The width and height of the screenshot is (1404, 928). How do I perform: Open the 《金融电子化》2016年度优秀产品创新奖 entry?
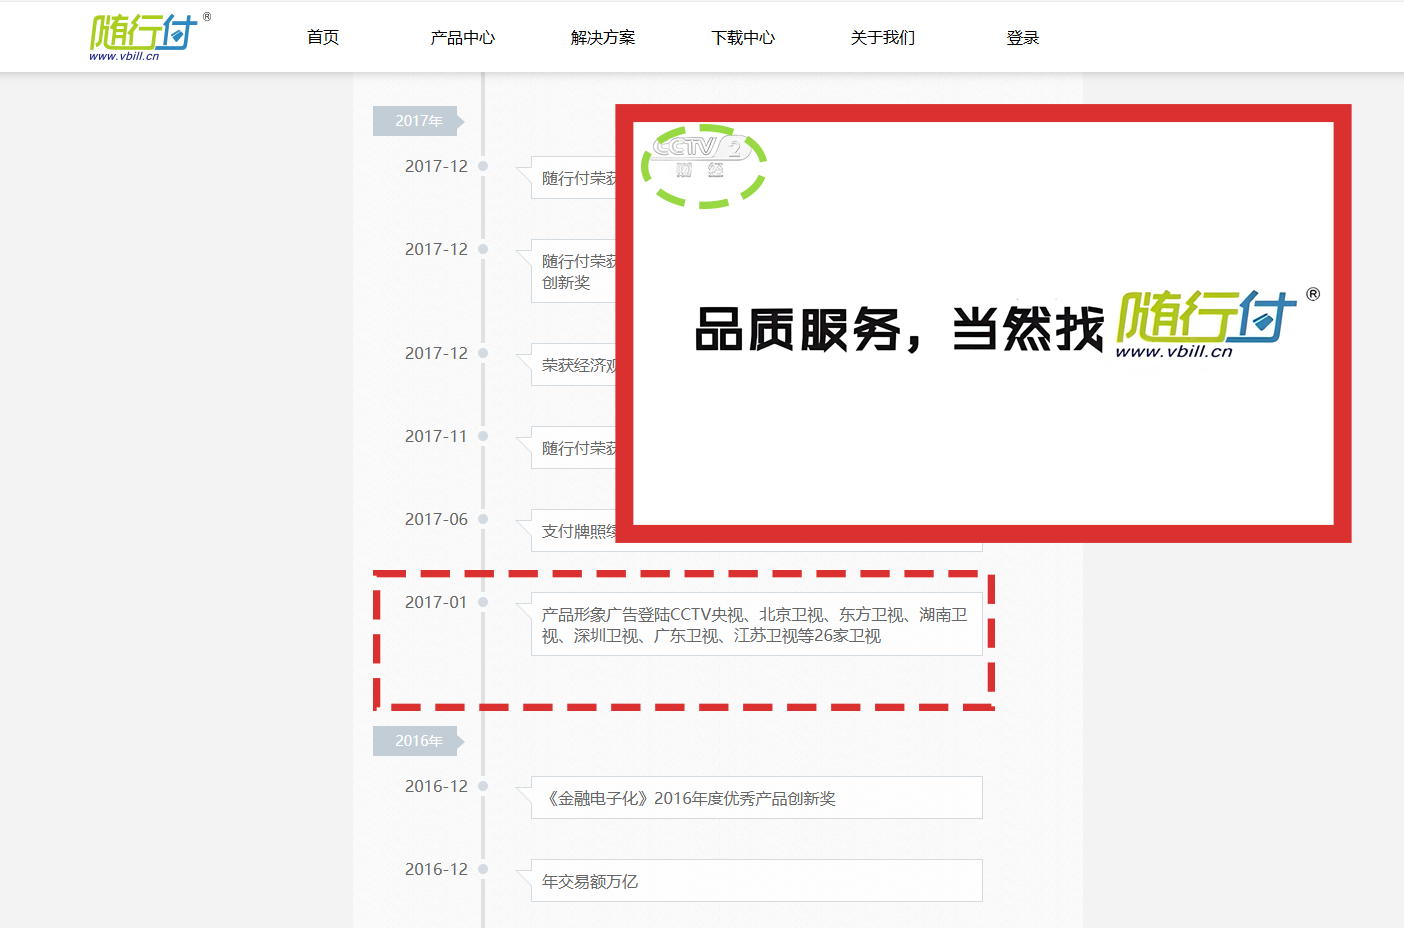756,798
